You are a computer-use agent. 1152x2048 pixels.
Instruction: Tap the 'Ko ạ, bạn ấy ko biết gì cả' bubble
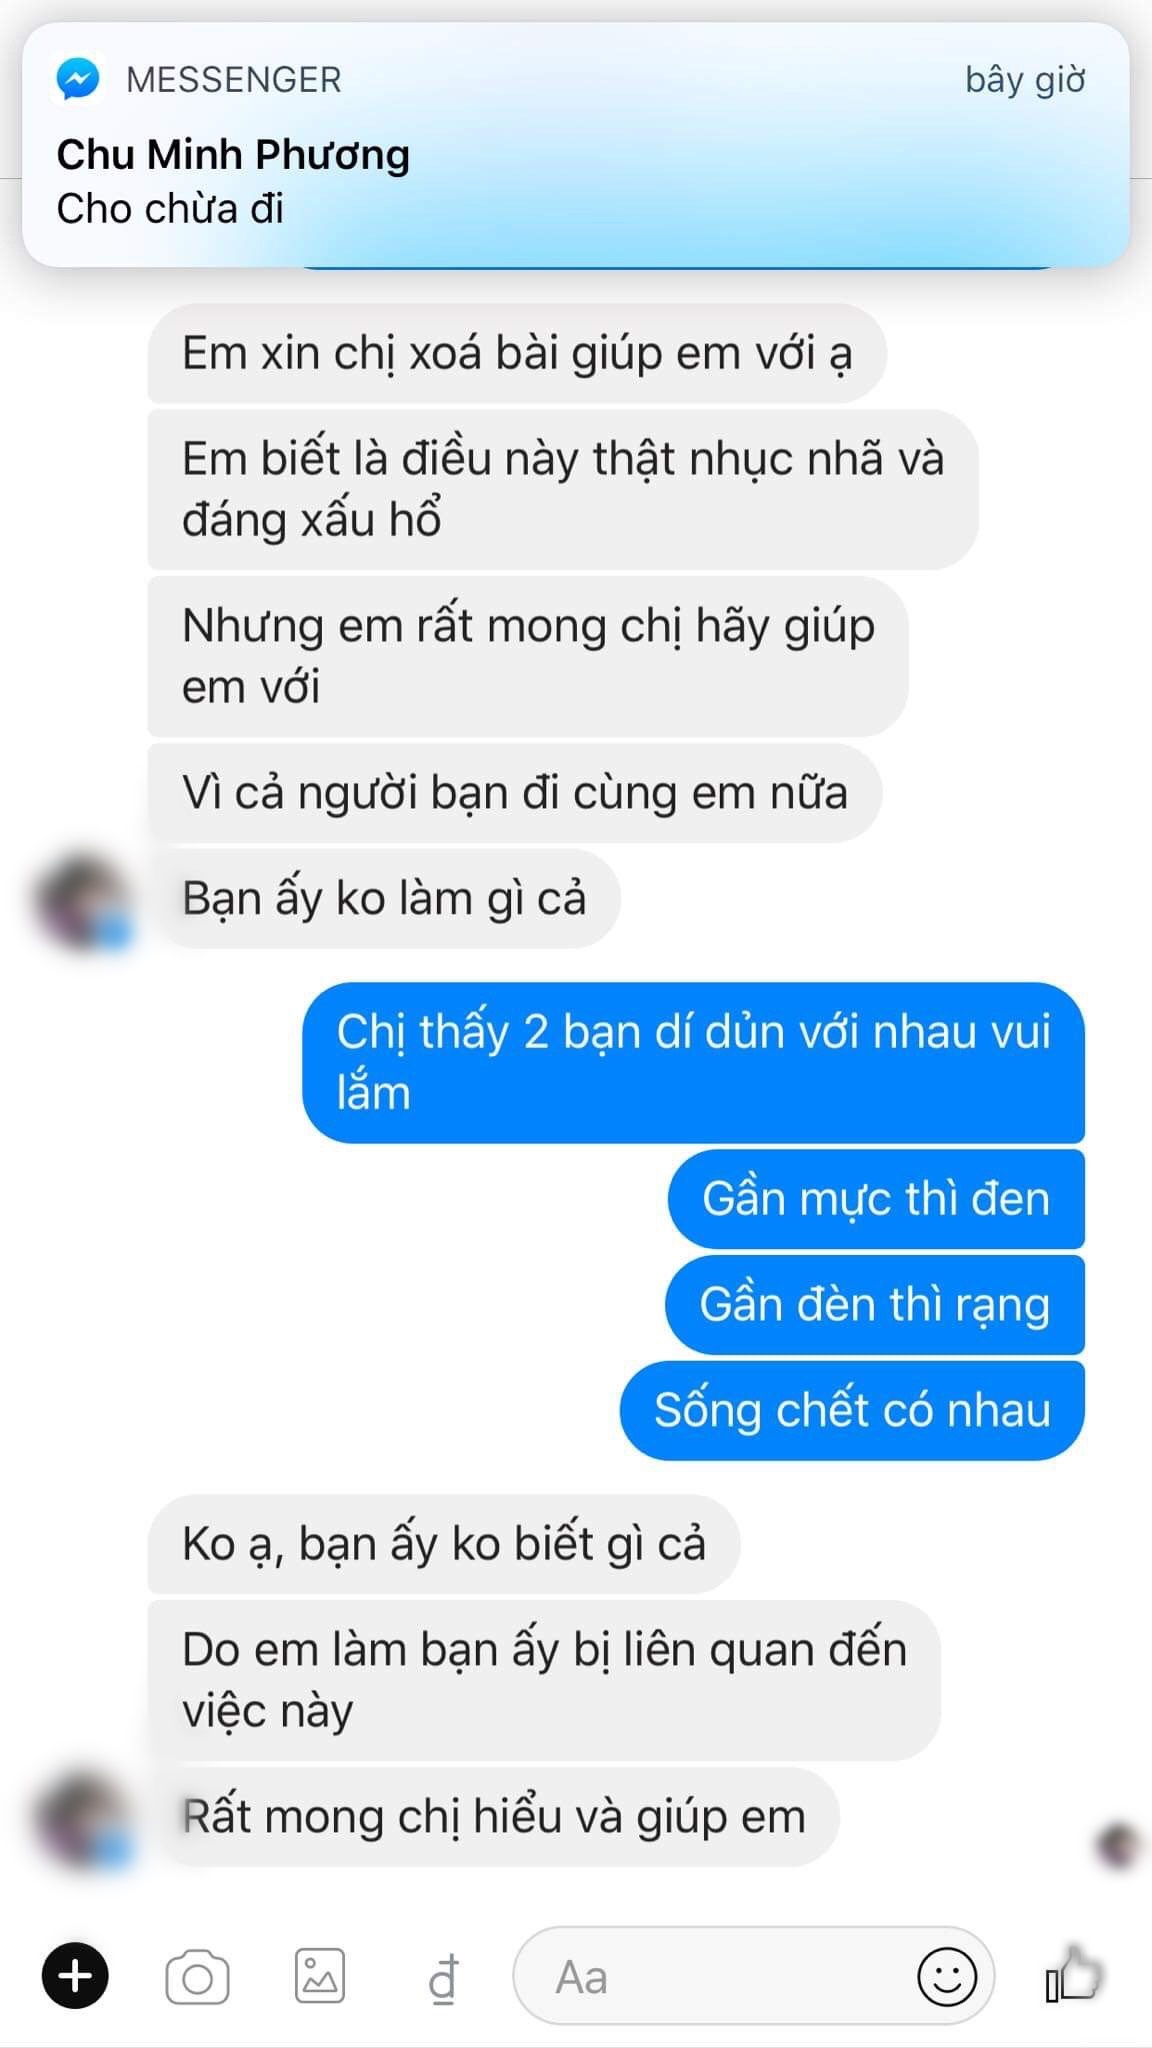(x=444, y=1544)
